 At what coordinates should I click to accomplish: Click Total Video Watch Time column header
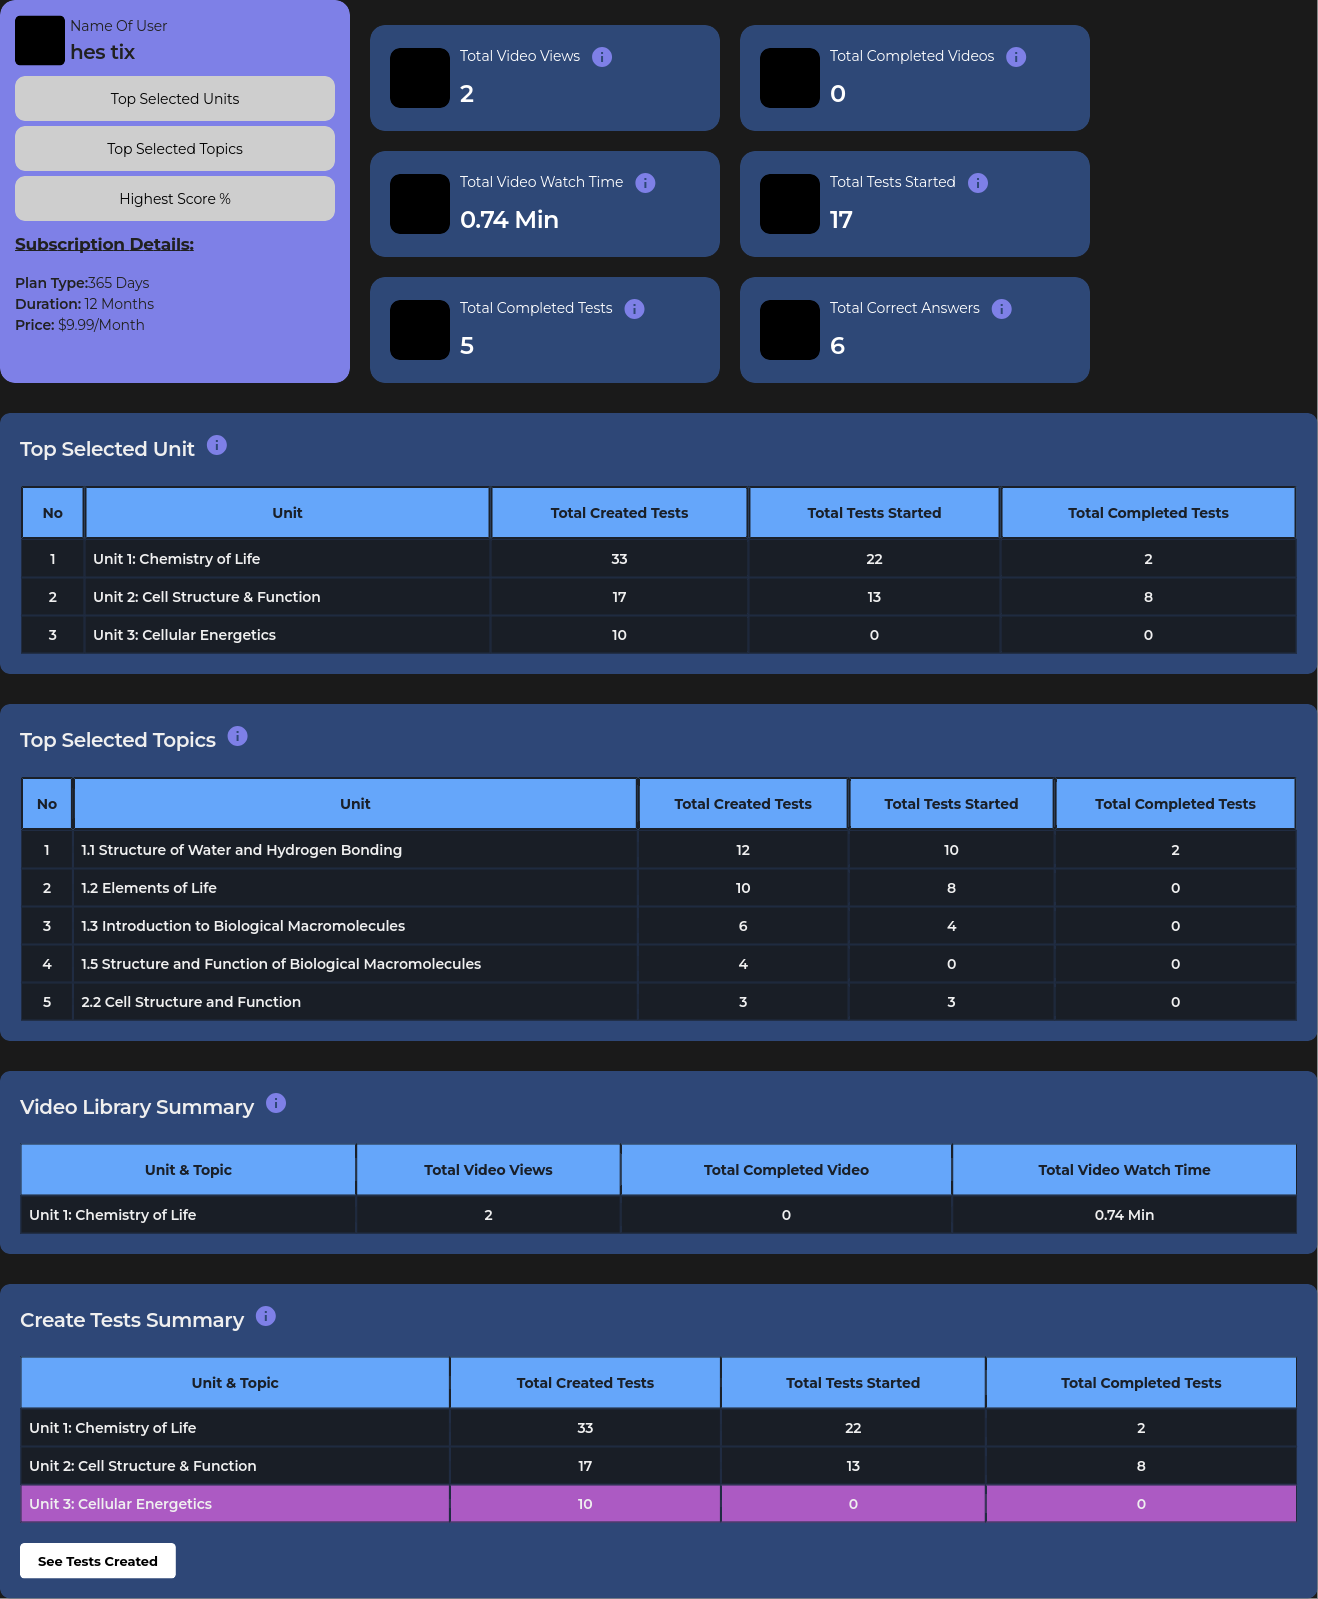coord(1124,1170)
